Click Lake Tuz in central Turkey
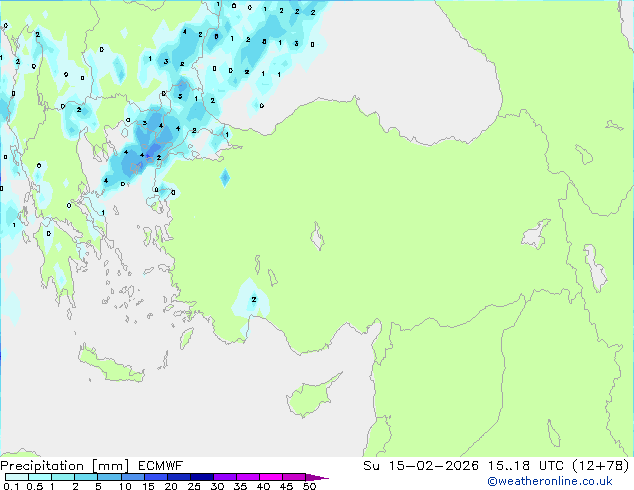Image resolution: width=634 pixels, height=490 pixels. pyautogui.click(x=318, y=238)
